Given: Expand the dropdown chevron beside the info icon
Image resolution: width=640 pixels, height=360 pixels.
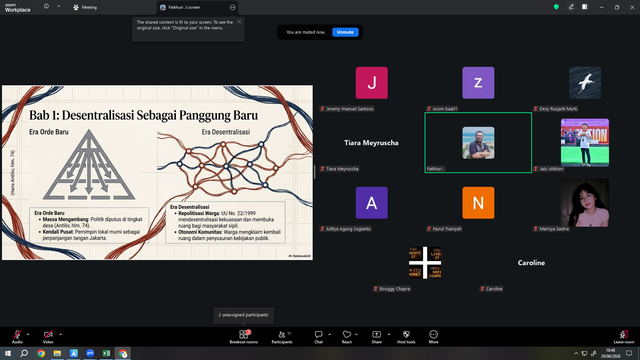Looking at the screenshot, I should [x=58, y=7].
